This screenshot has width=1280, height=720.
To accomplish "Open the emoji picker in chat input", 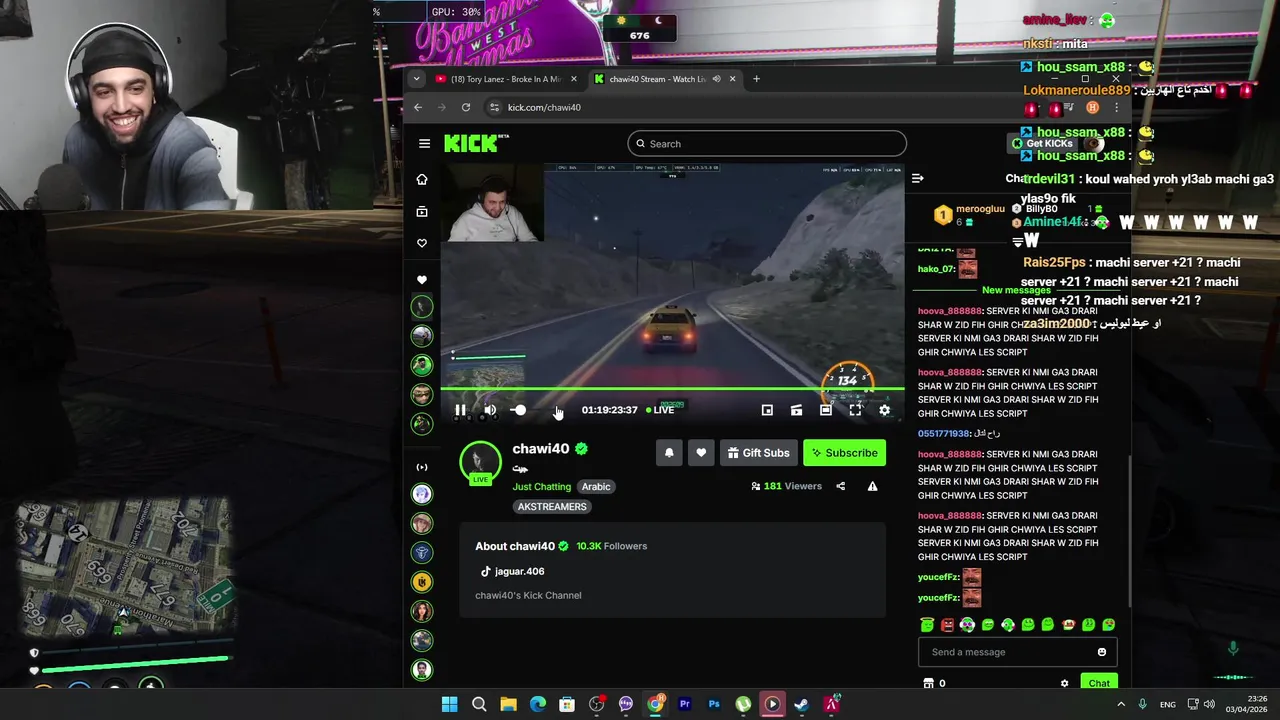I will click(1102, 652).
